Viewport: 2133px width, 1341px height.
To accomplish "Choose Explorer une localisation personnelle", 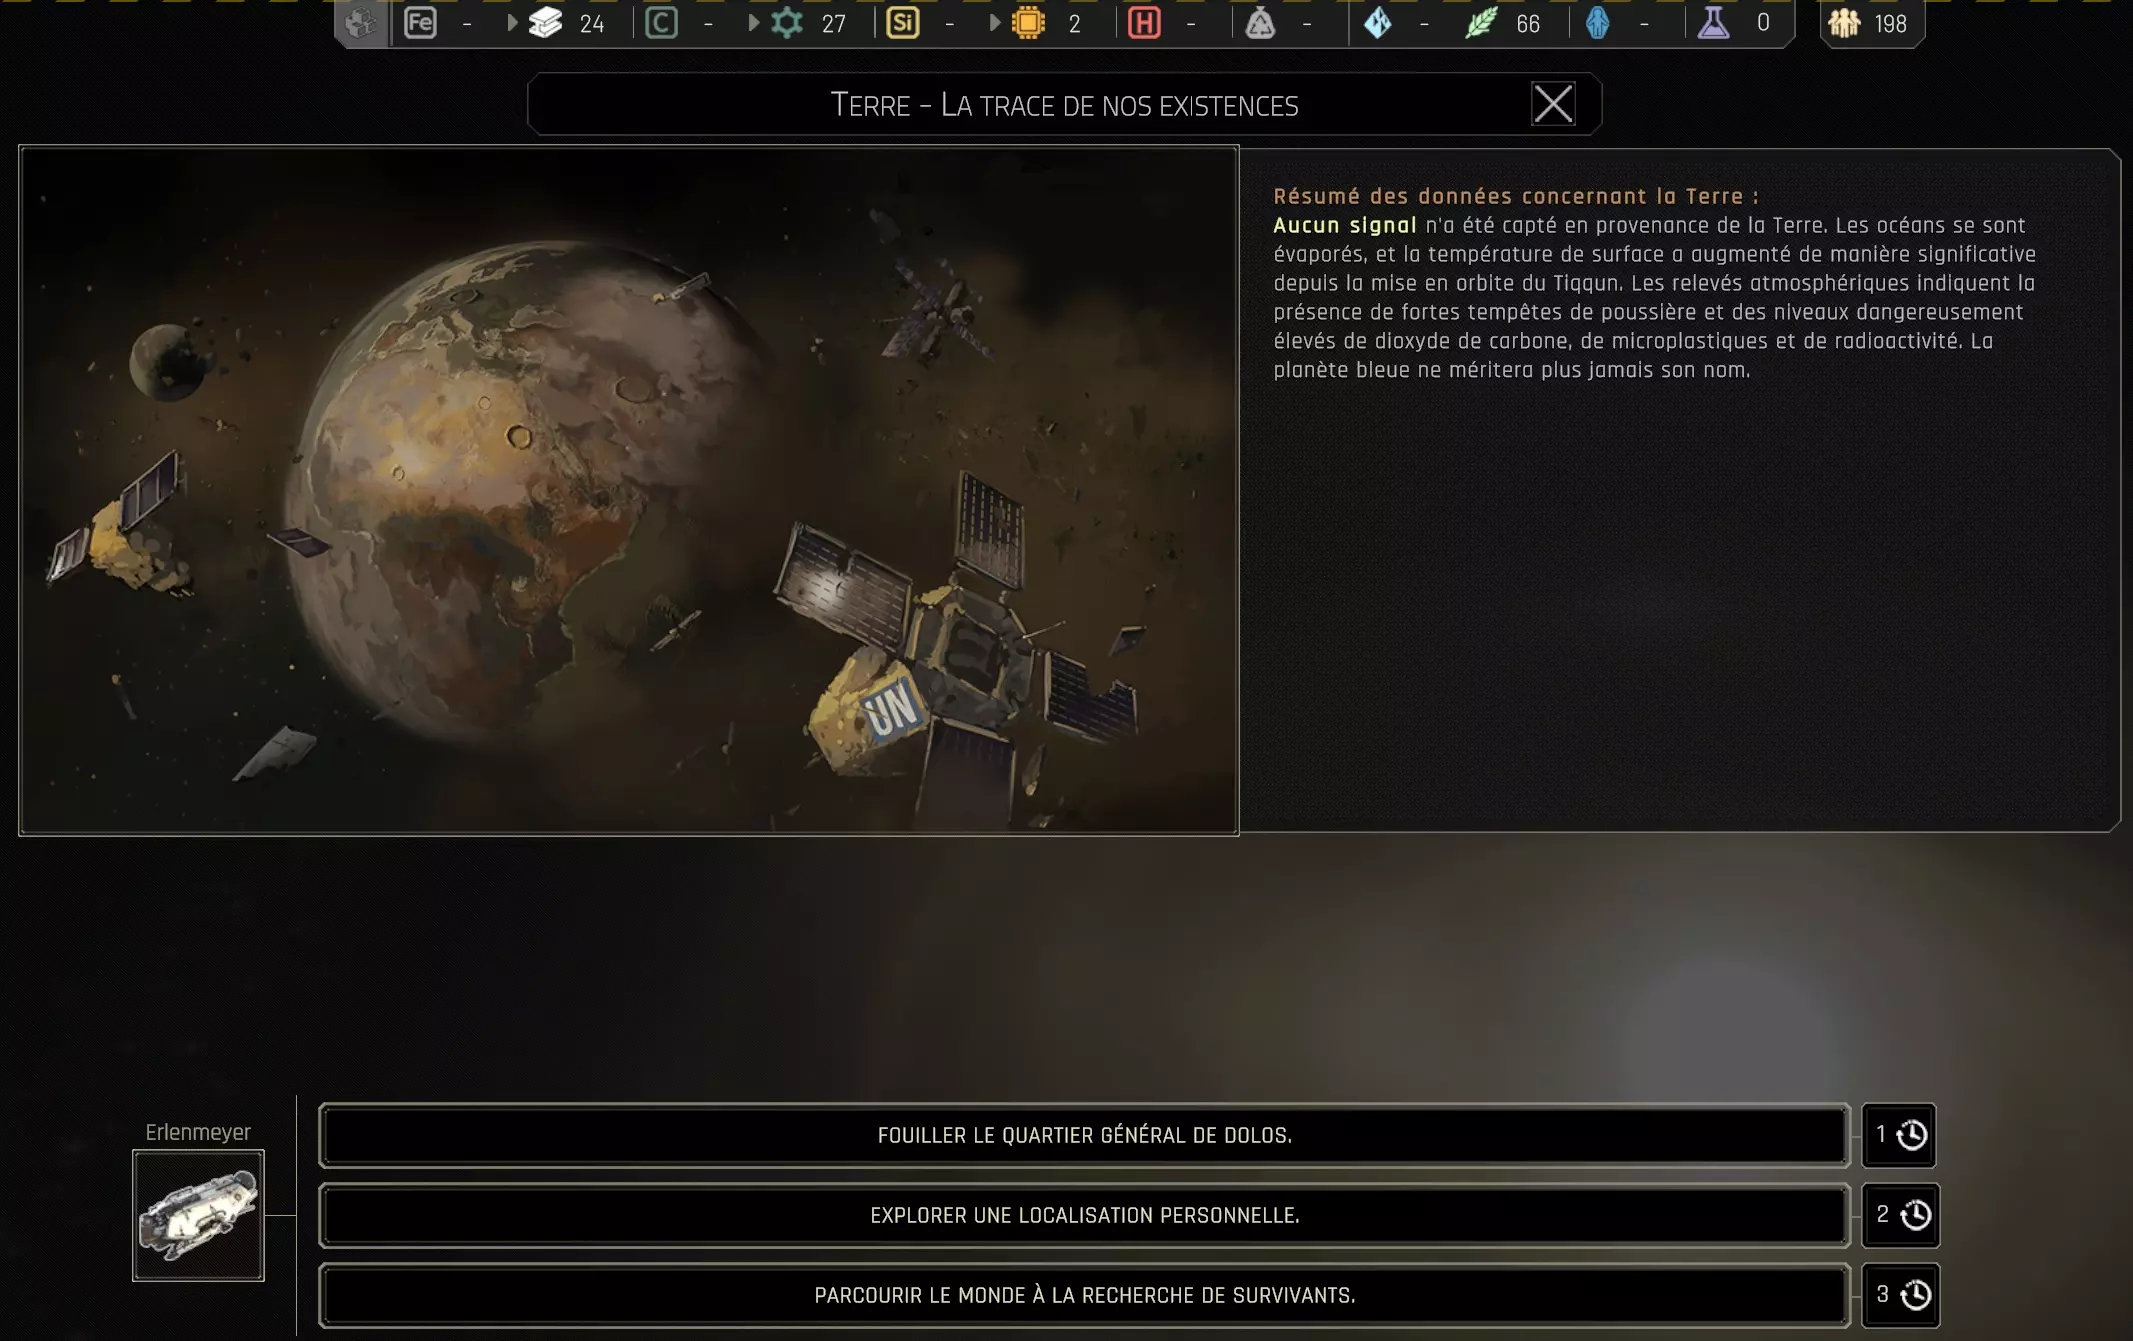I will pyautogui.click(x=1084, y=1215).
